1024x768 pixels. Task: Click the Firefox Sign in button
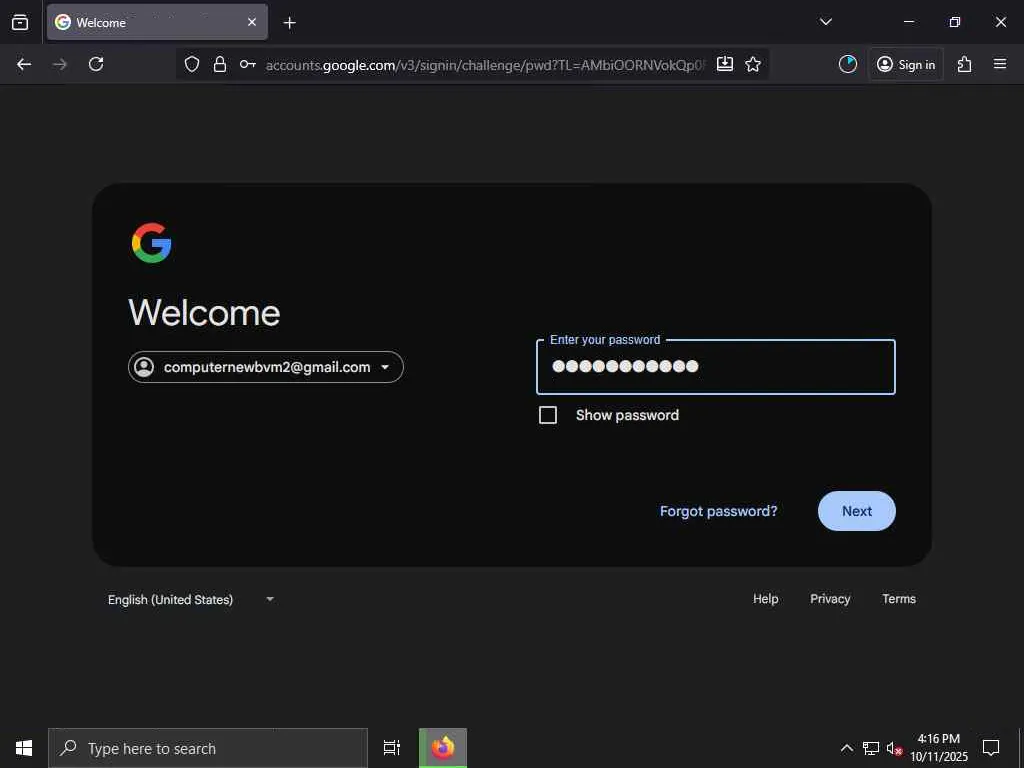pyautogui.click(x=906, y=64)
